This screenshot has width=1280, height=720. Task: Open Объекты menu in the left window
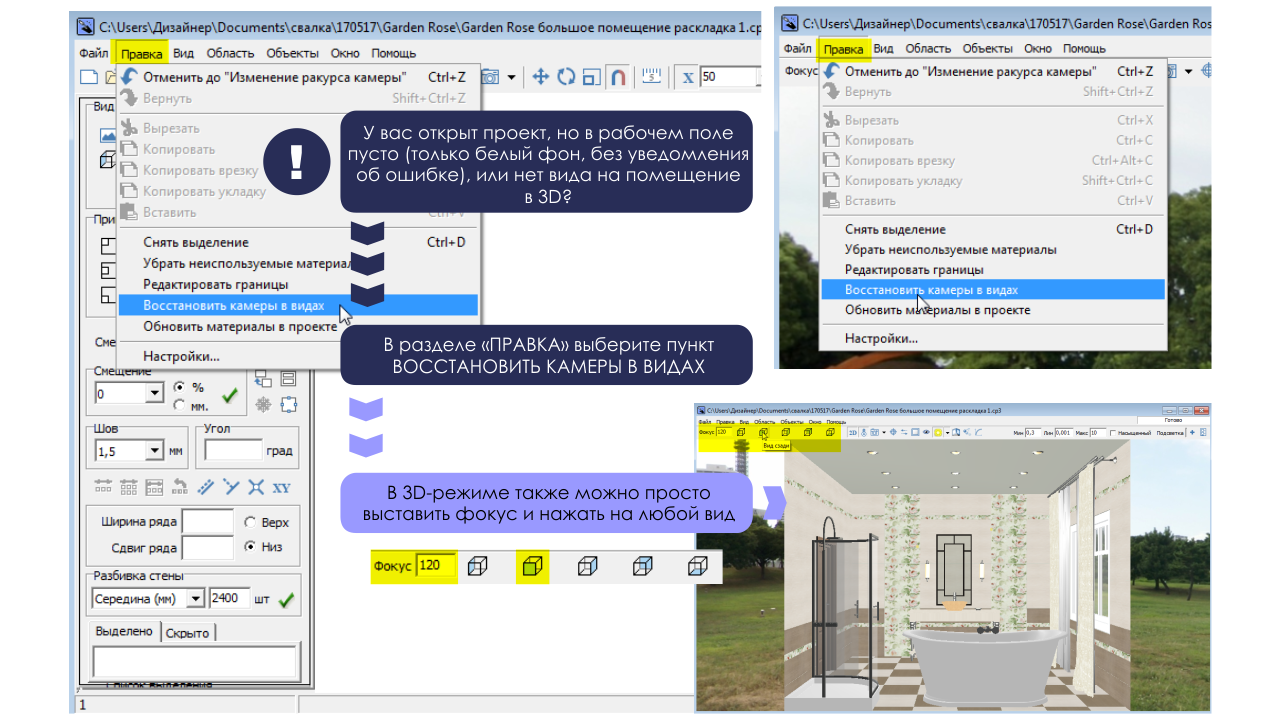[291, 53]
